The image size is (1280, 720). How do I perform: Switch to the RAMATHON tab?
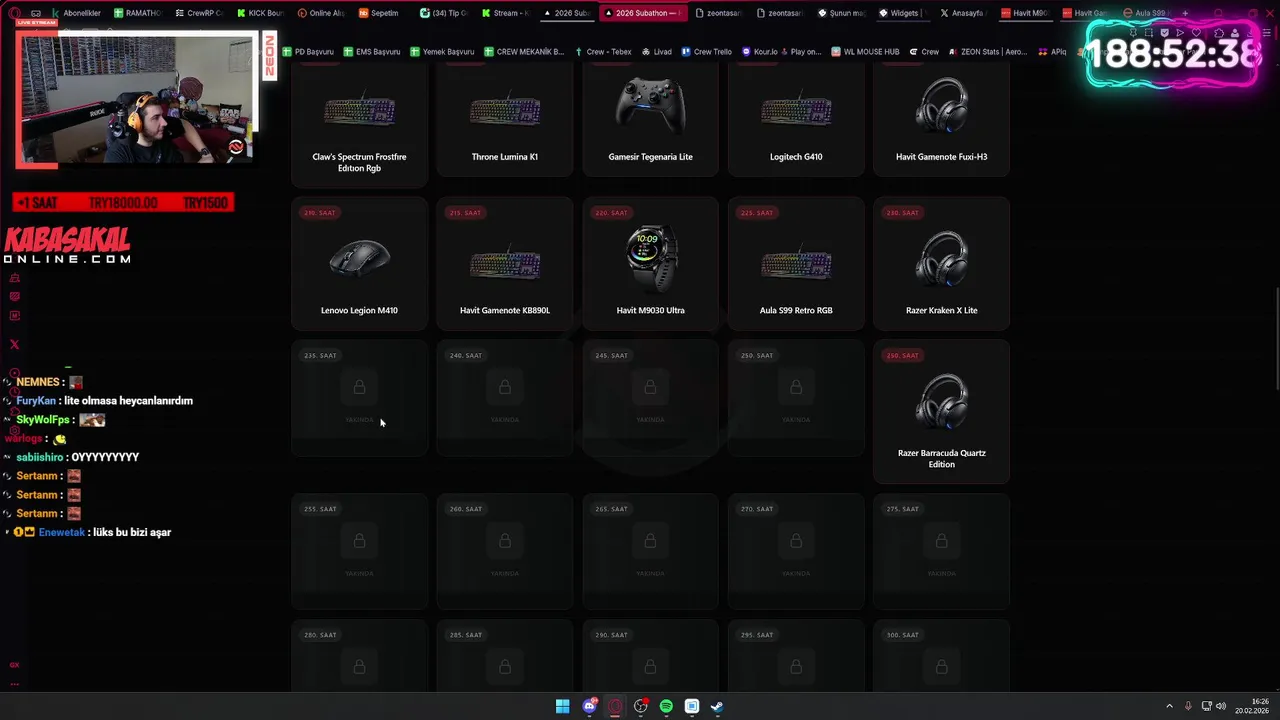click(x=137, y=13)
